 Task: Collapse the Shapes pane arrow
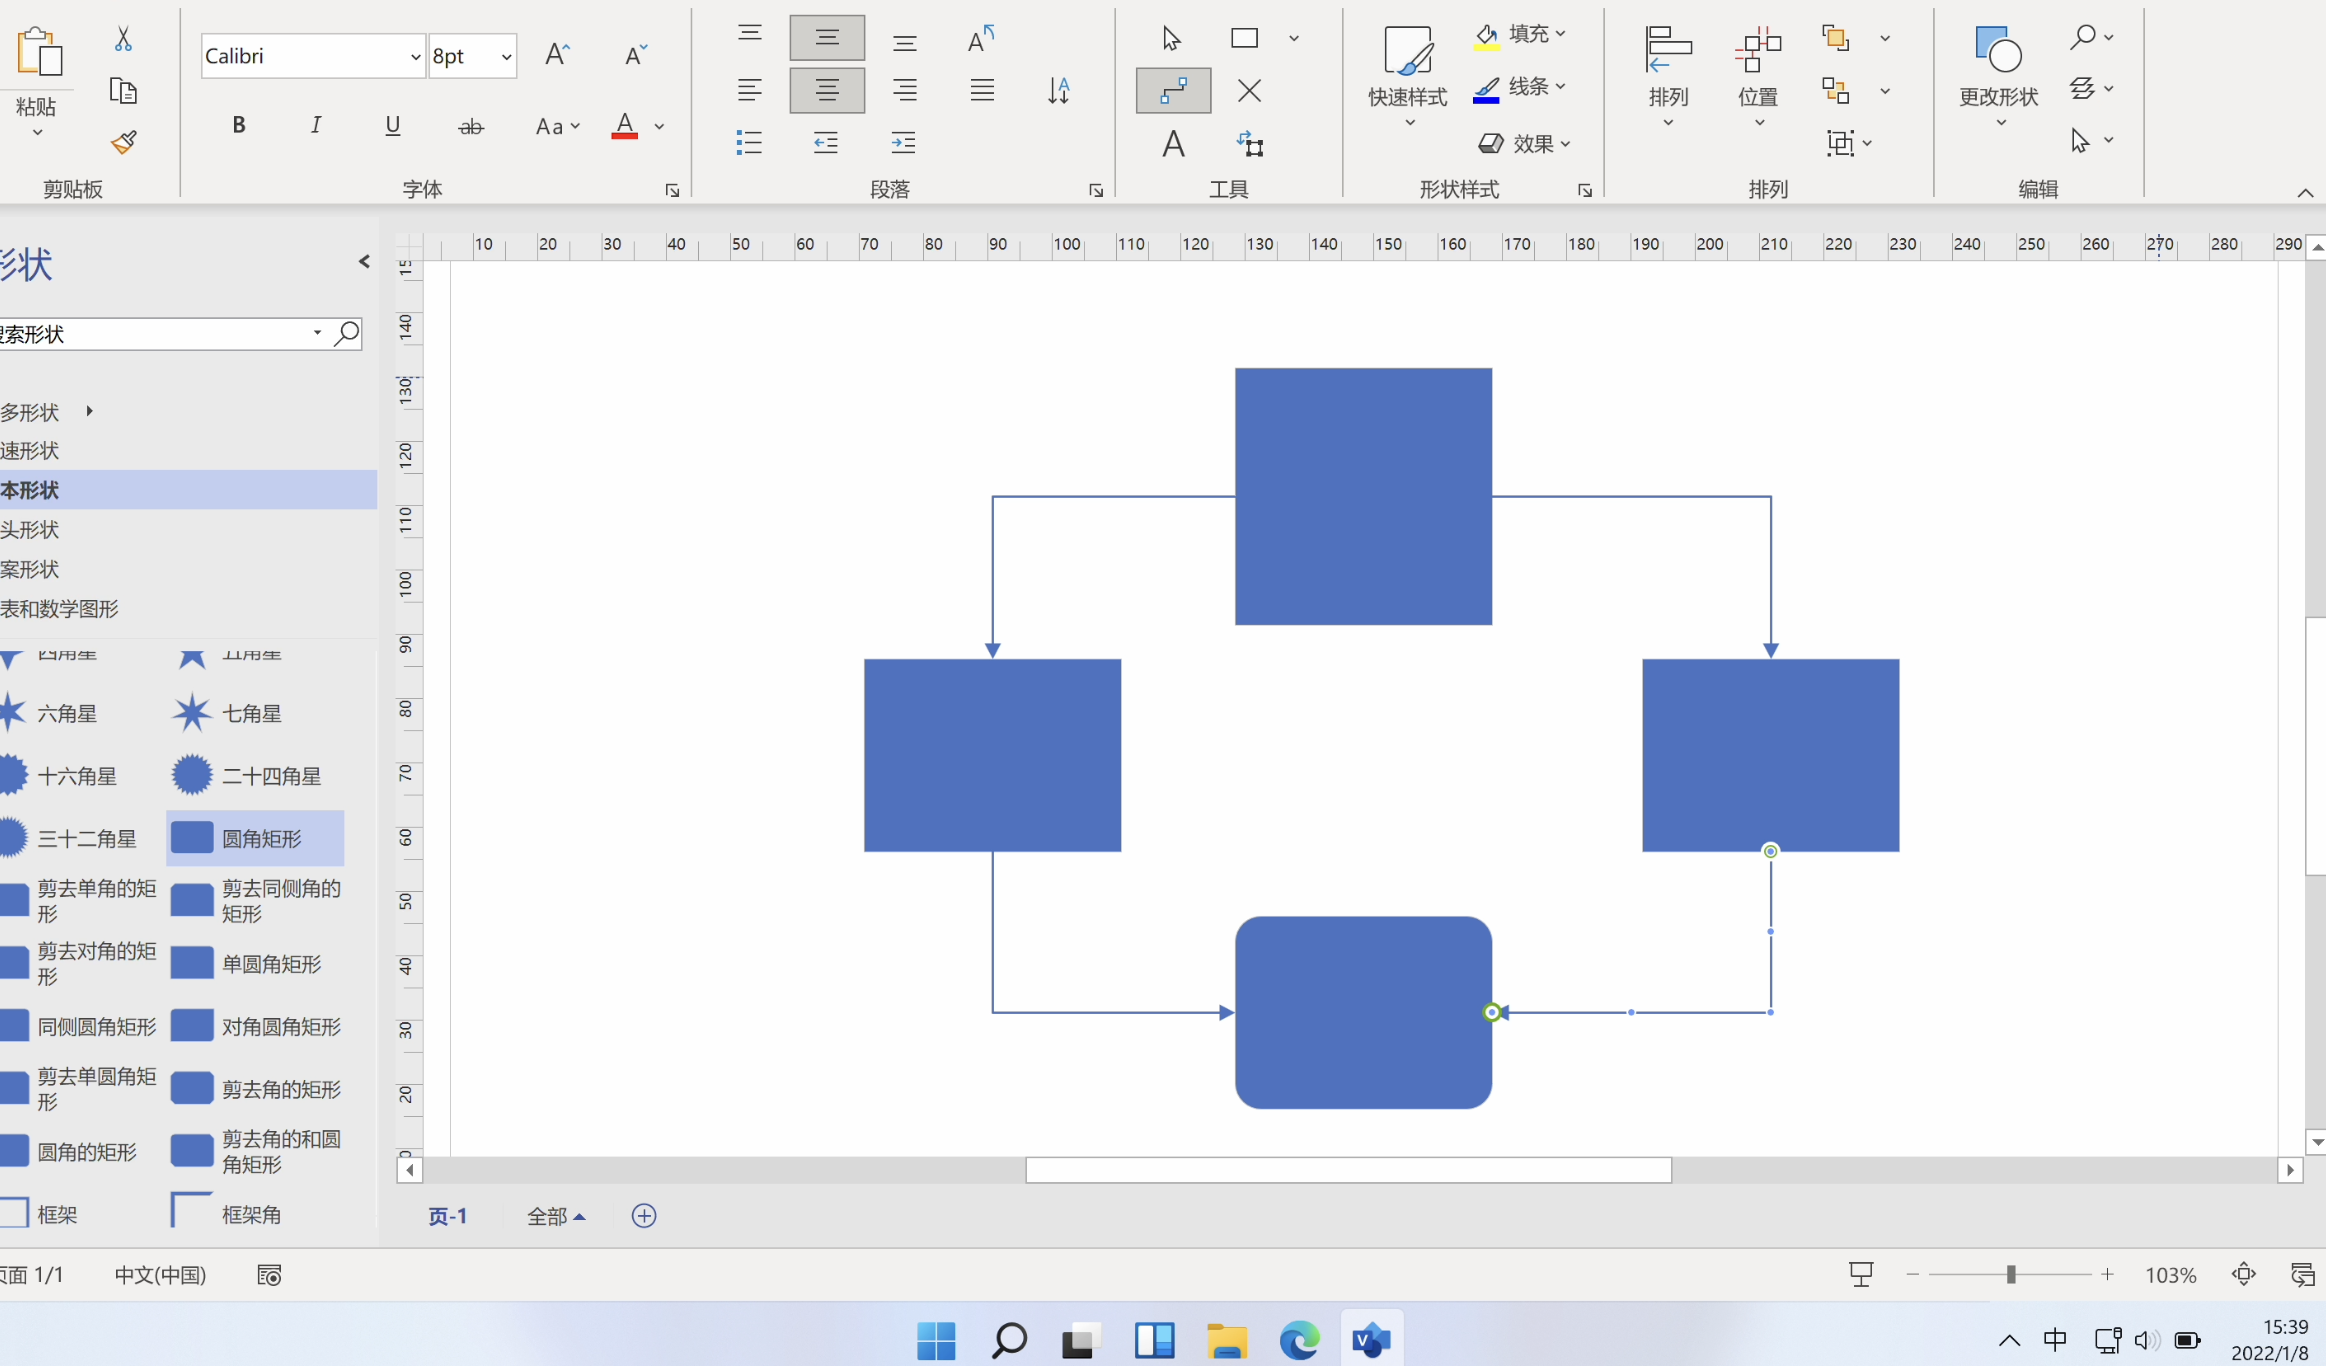tap(364, 262)
